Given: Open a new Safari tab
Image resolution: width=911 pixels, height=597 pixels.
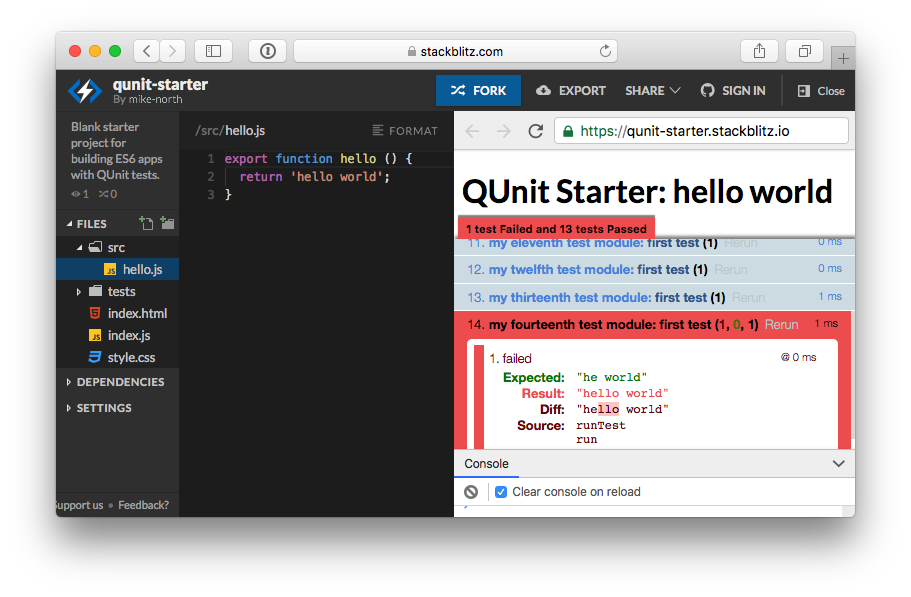Looking at the screenshot, I should click(842, 56).
